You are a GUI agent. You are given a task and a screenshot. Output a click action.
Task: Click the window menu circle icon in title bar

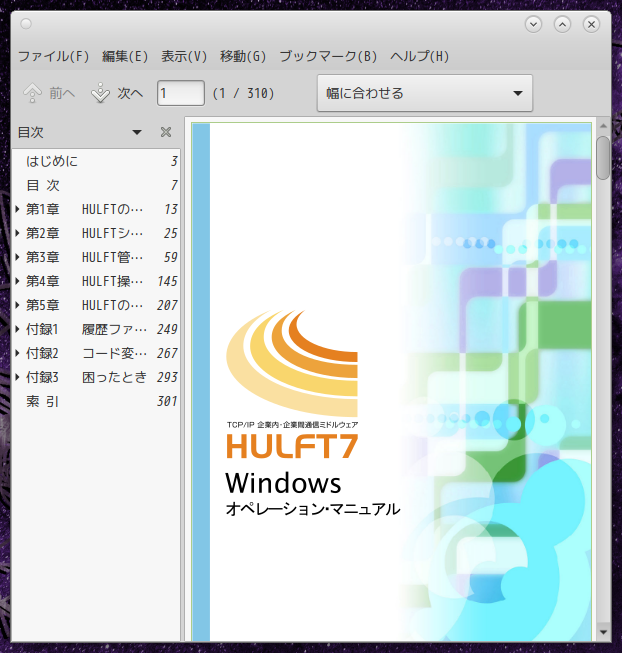(26, 24)
